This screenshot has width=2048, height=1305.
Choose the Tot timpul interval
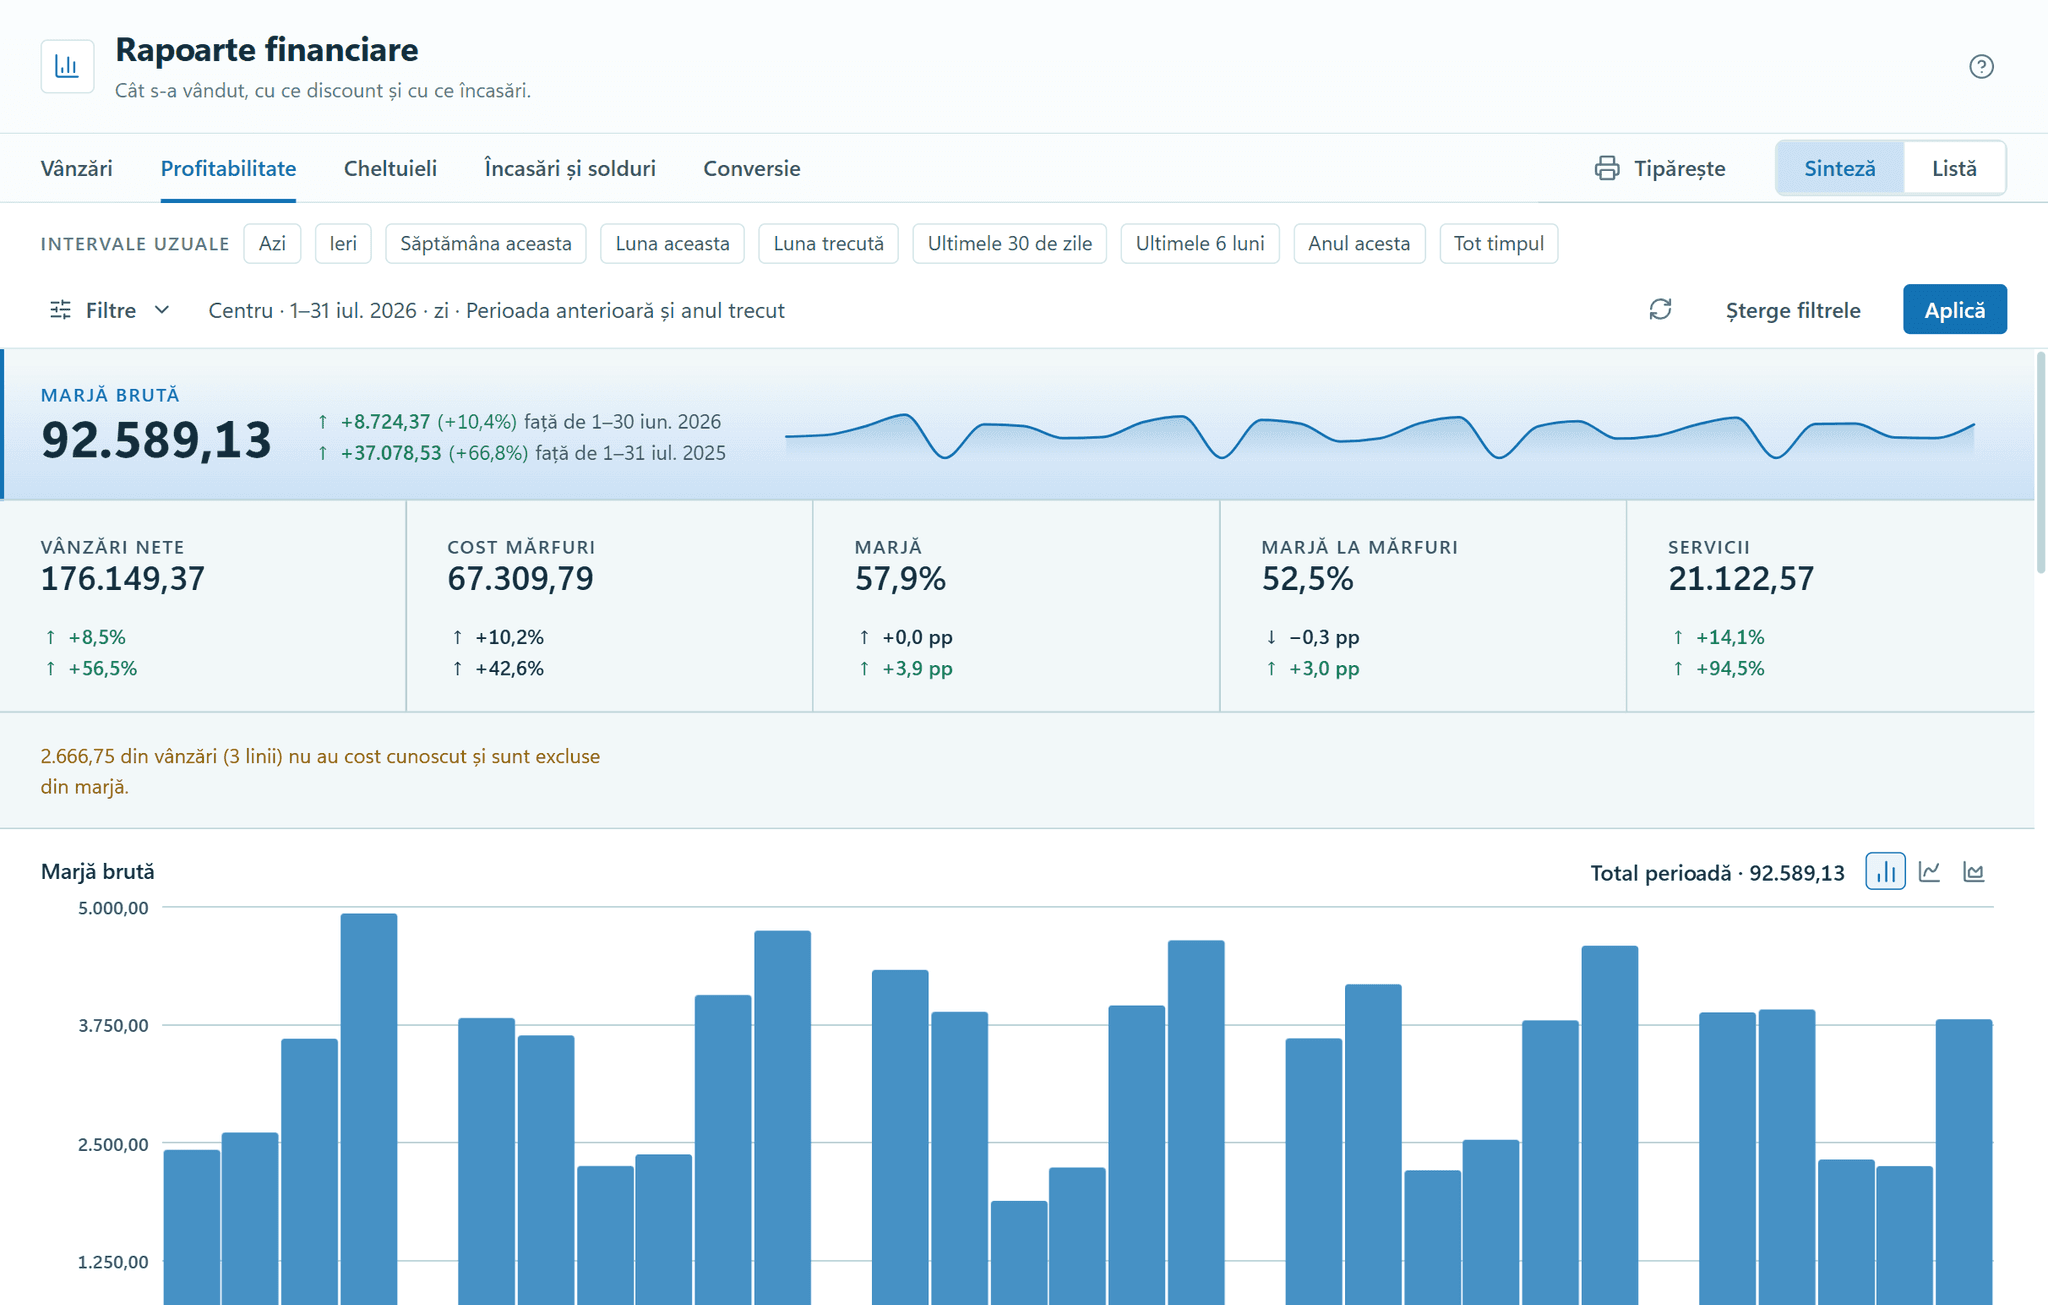click(x=1498, y=243)
